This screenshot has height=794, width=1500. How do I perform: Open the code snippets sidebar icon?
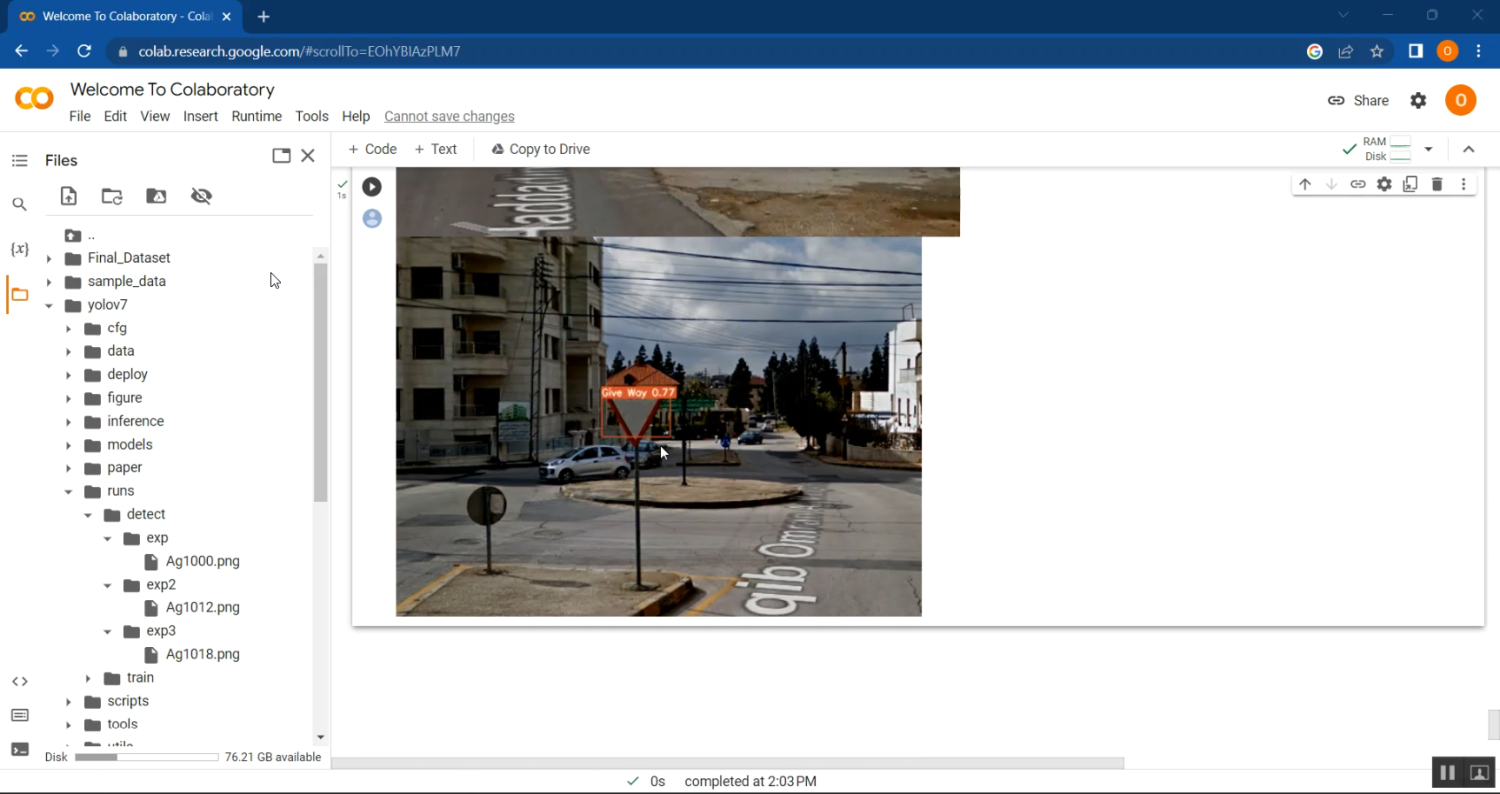(19, 681)
